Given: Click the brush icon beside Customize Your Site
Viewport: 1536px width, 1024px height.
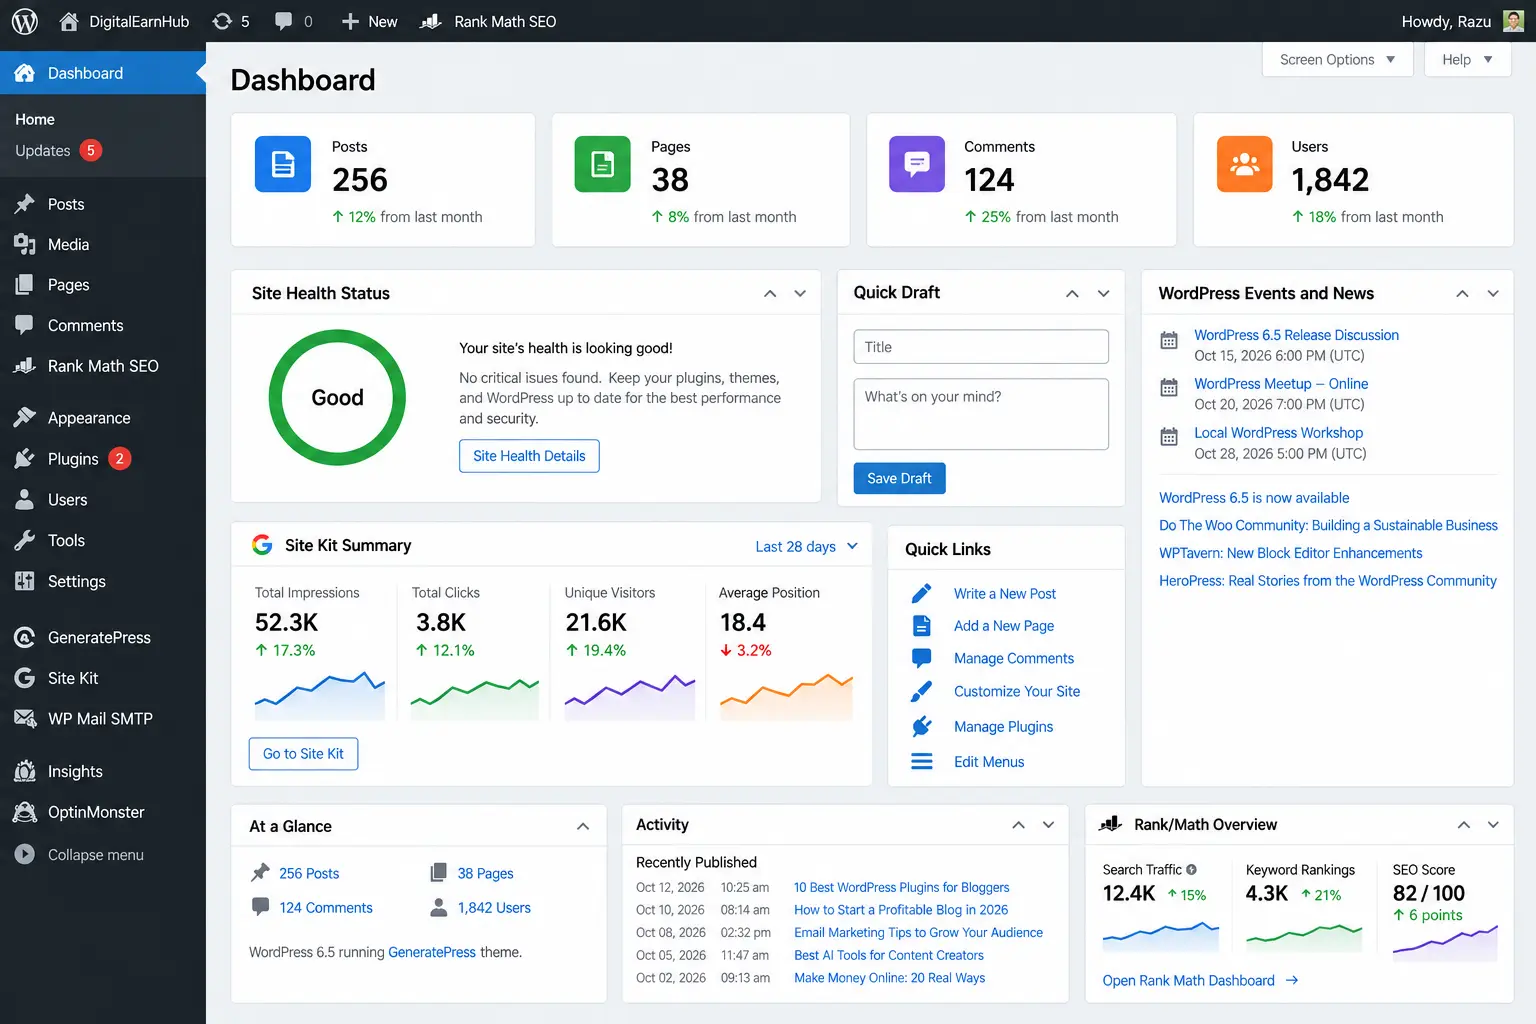Looking at the screenshot, I should tap(922, 691).
